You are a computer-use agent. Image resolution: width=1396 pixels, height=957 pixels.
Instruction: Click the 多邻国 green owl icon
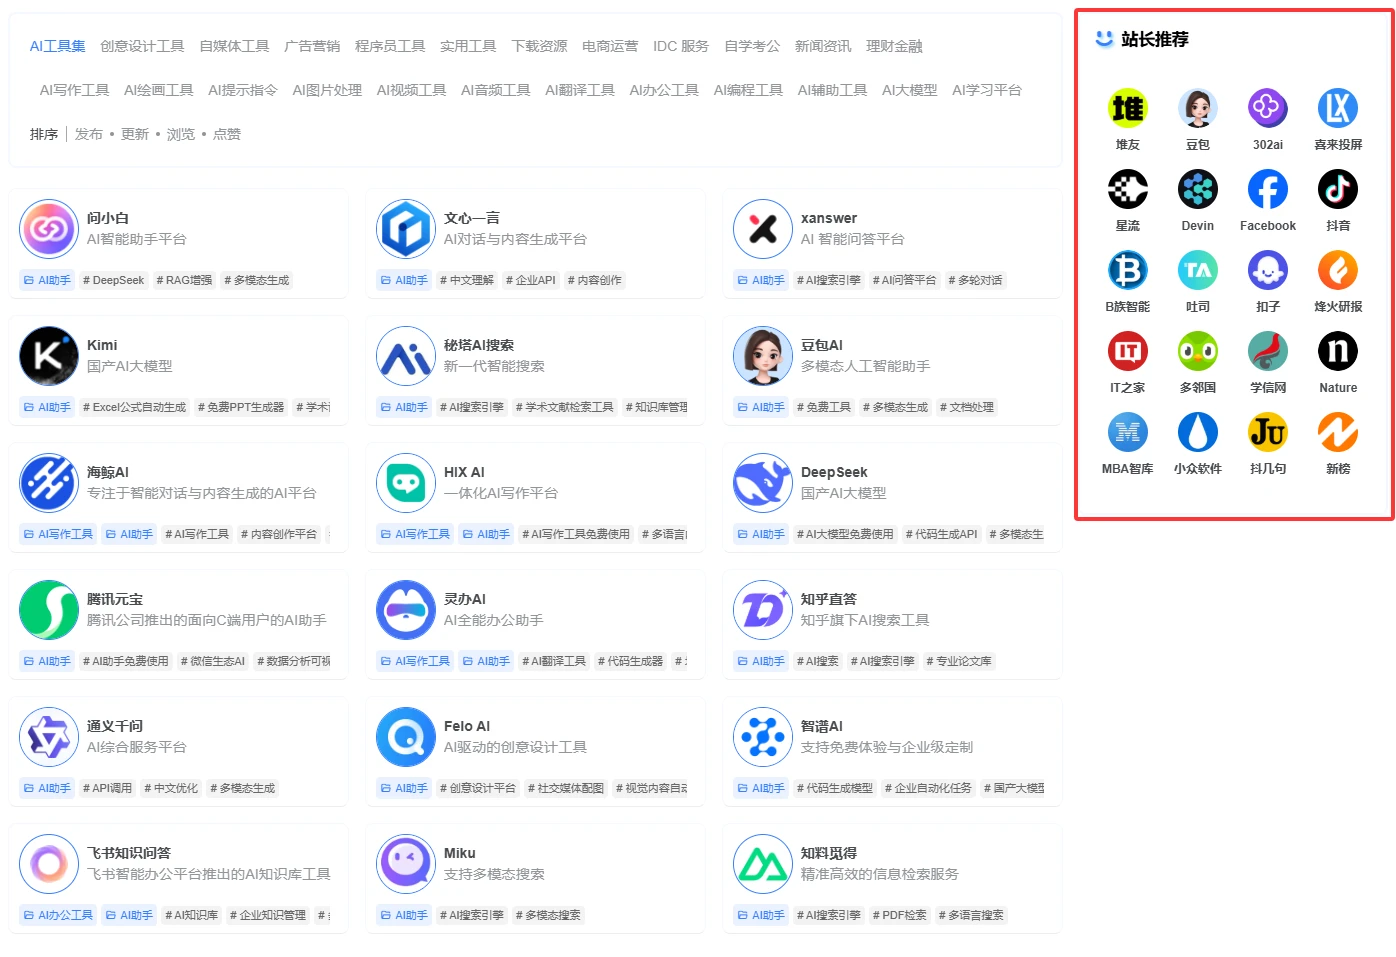pos(1197,351)
